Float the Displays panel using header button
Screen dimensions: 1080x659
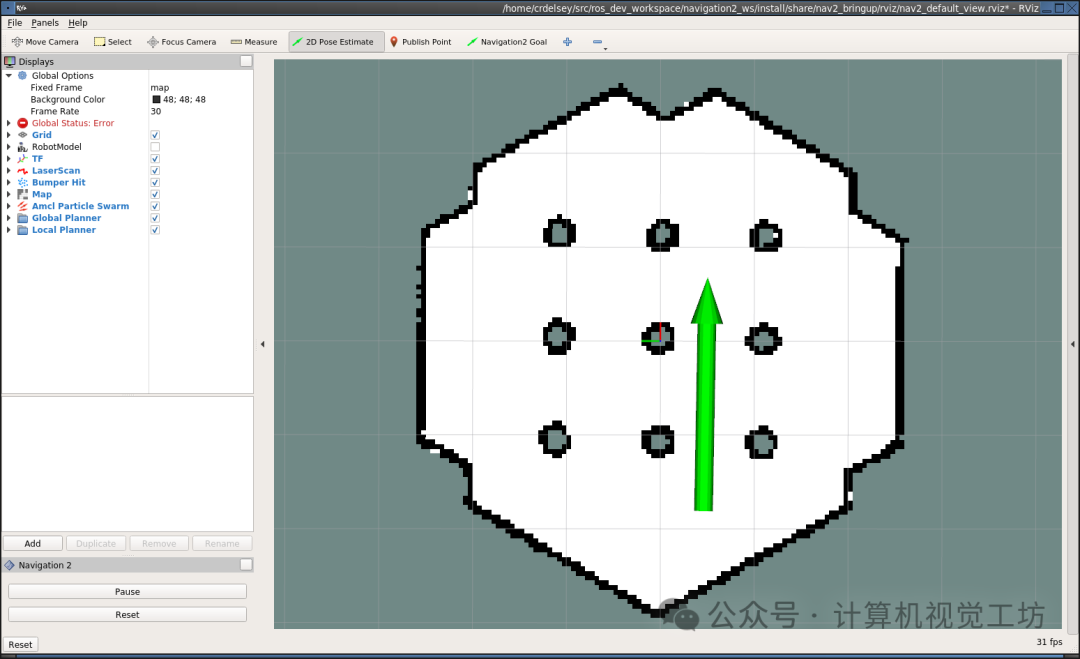(246, 61)
